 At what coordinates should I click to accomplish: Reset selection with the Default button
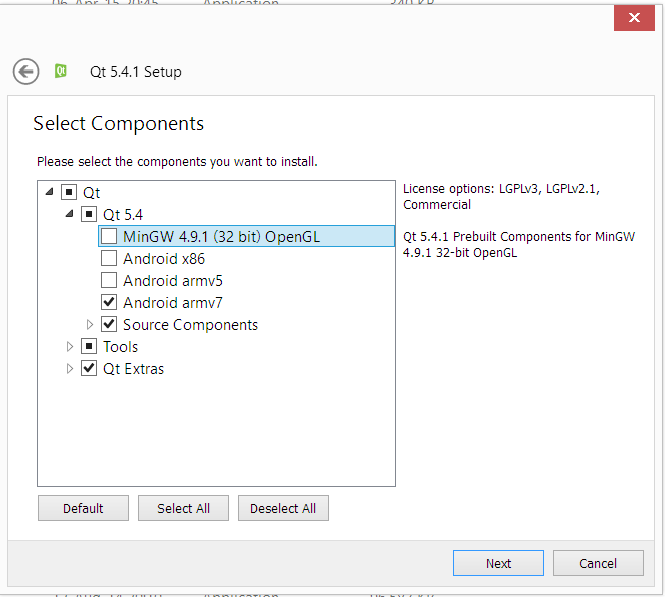pyautogui.click(x=83, y=508)
